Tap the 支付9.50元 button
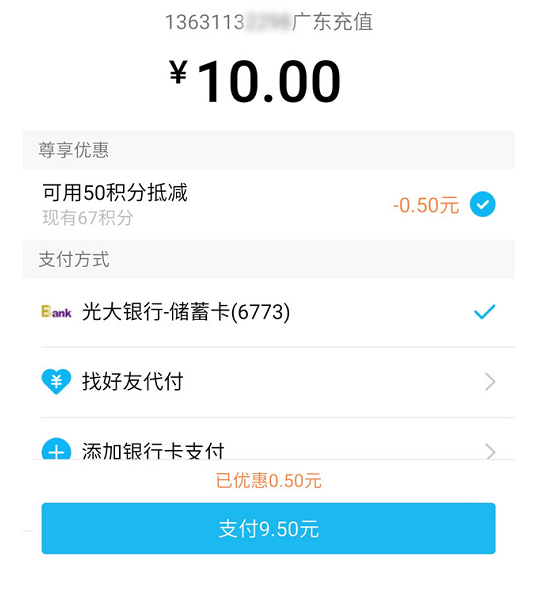 pyautogui.click(x=268, y=528)
